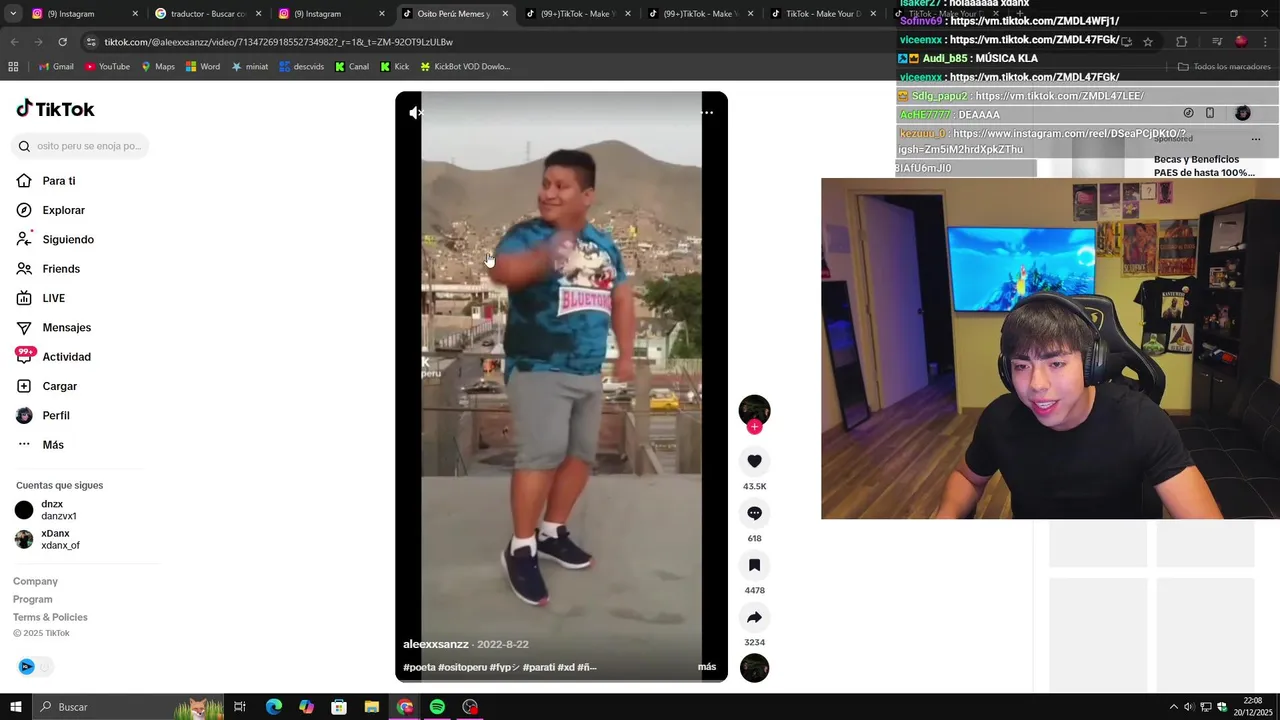Open the browser apps grid icon
1280x720 pixels.
(13, 67)
